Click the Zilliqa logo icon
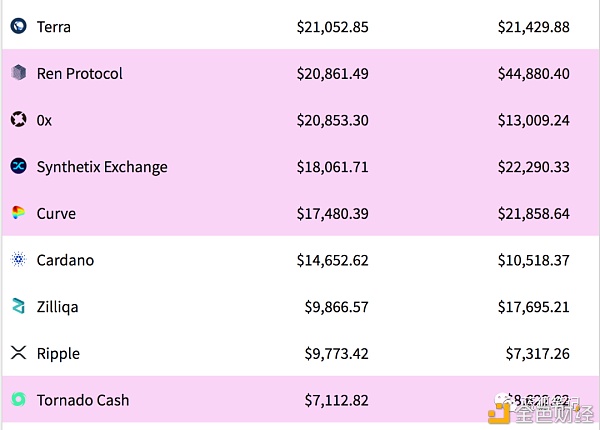The height and width of the screenshot is (430, 600). pos(18,307)
